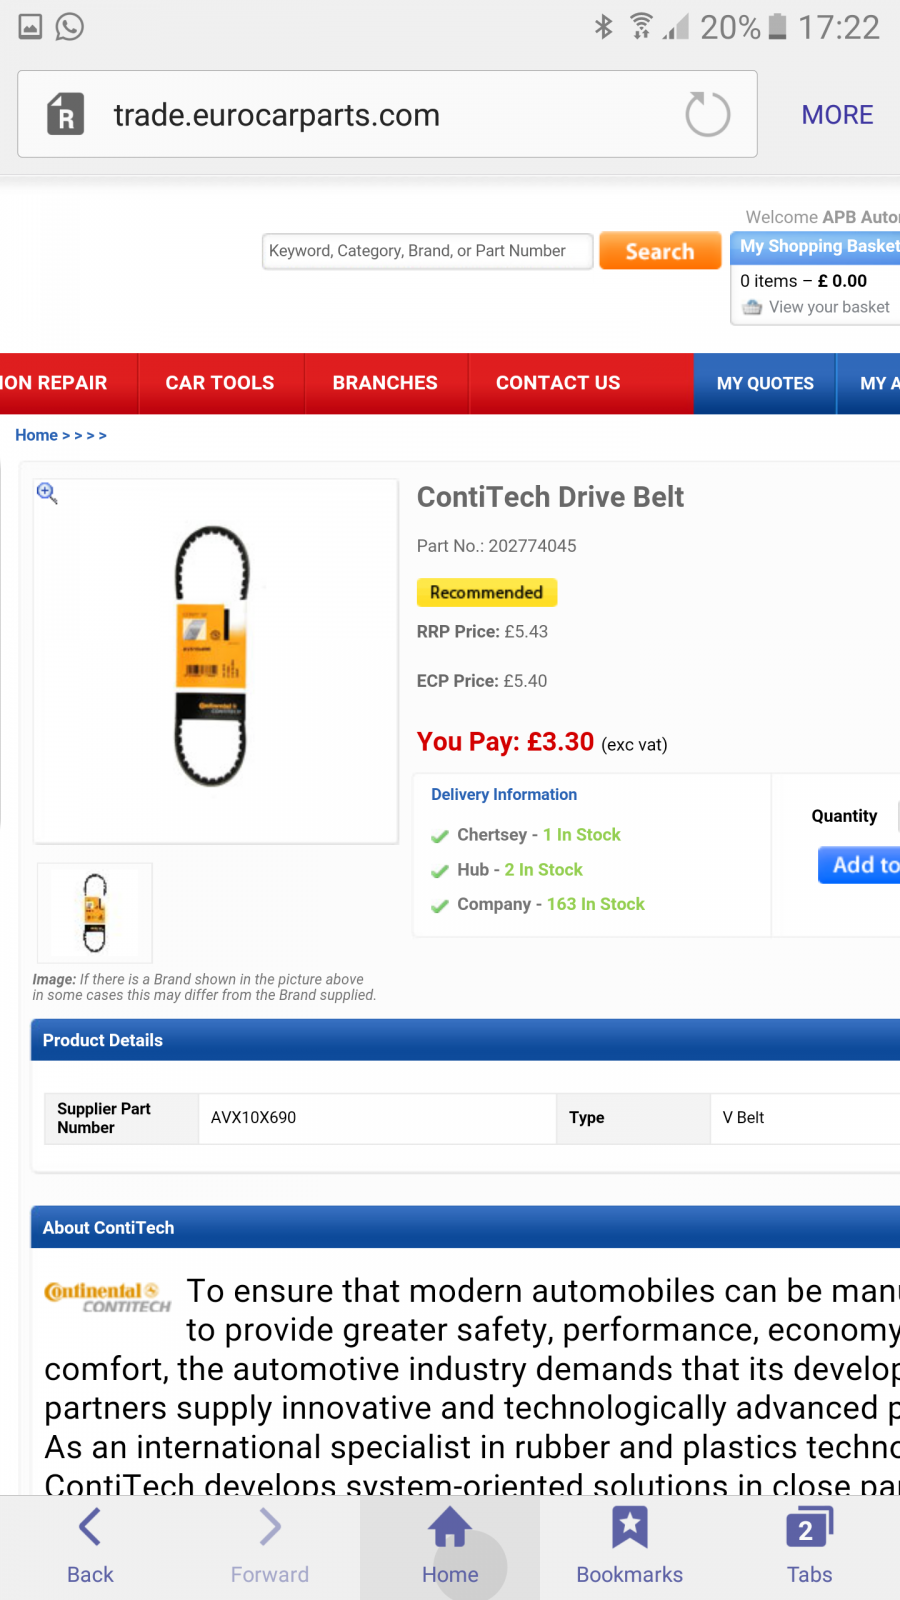Add the drive belt to basket
The width and height of the screenshot is (900, 1600).
click(x=860, y=865)
